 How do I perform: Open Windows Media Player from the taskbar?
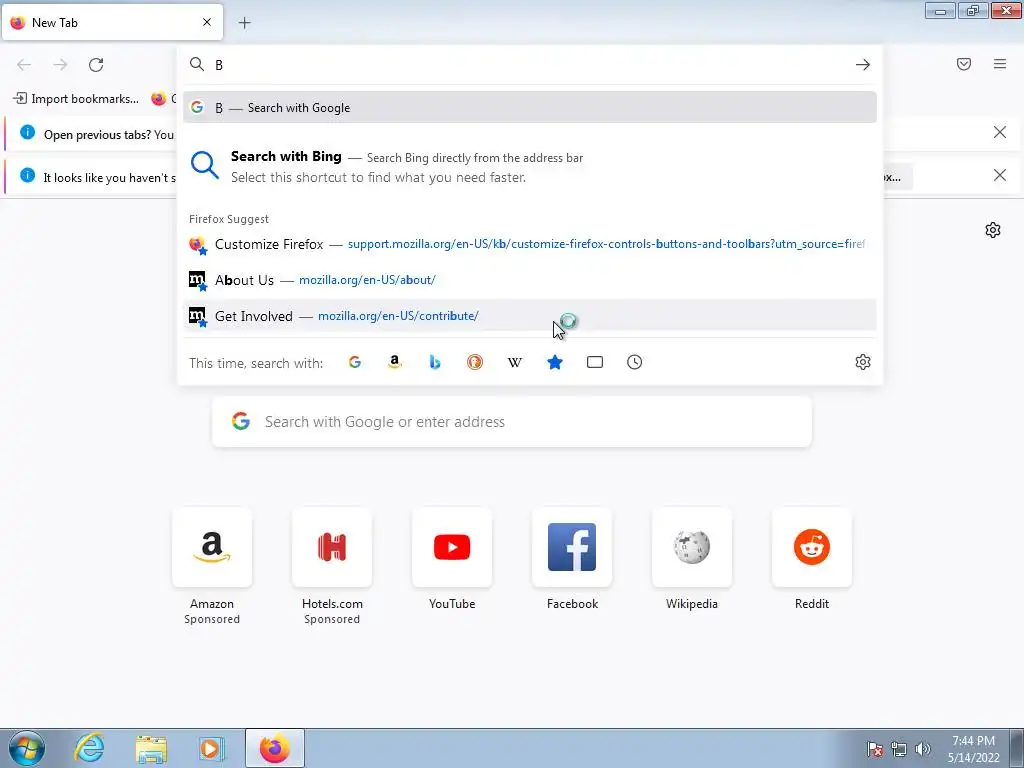(211, 748)
